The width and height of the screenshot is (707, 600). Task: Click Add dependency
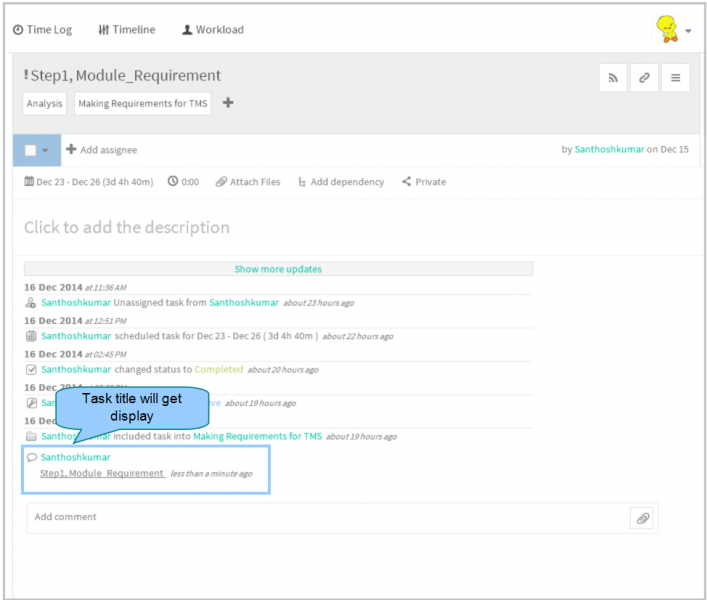click(x=341, y=182)
